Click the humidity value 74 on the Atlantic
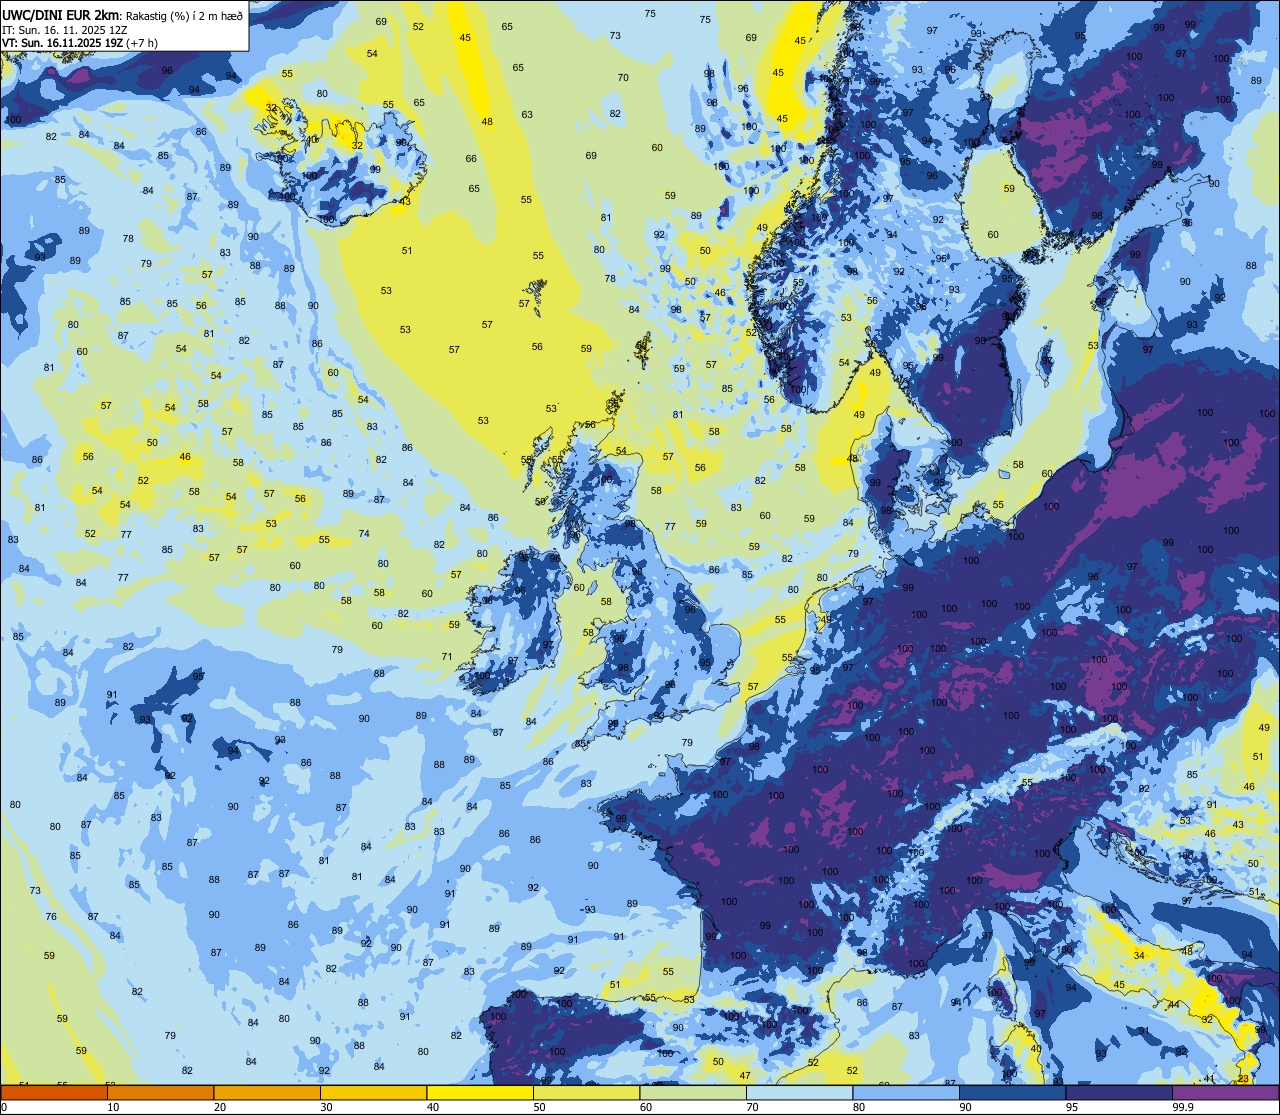1280x1115 pixels. click(364, 534)
